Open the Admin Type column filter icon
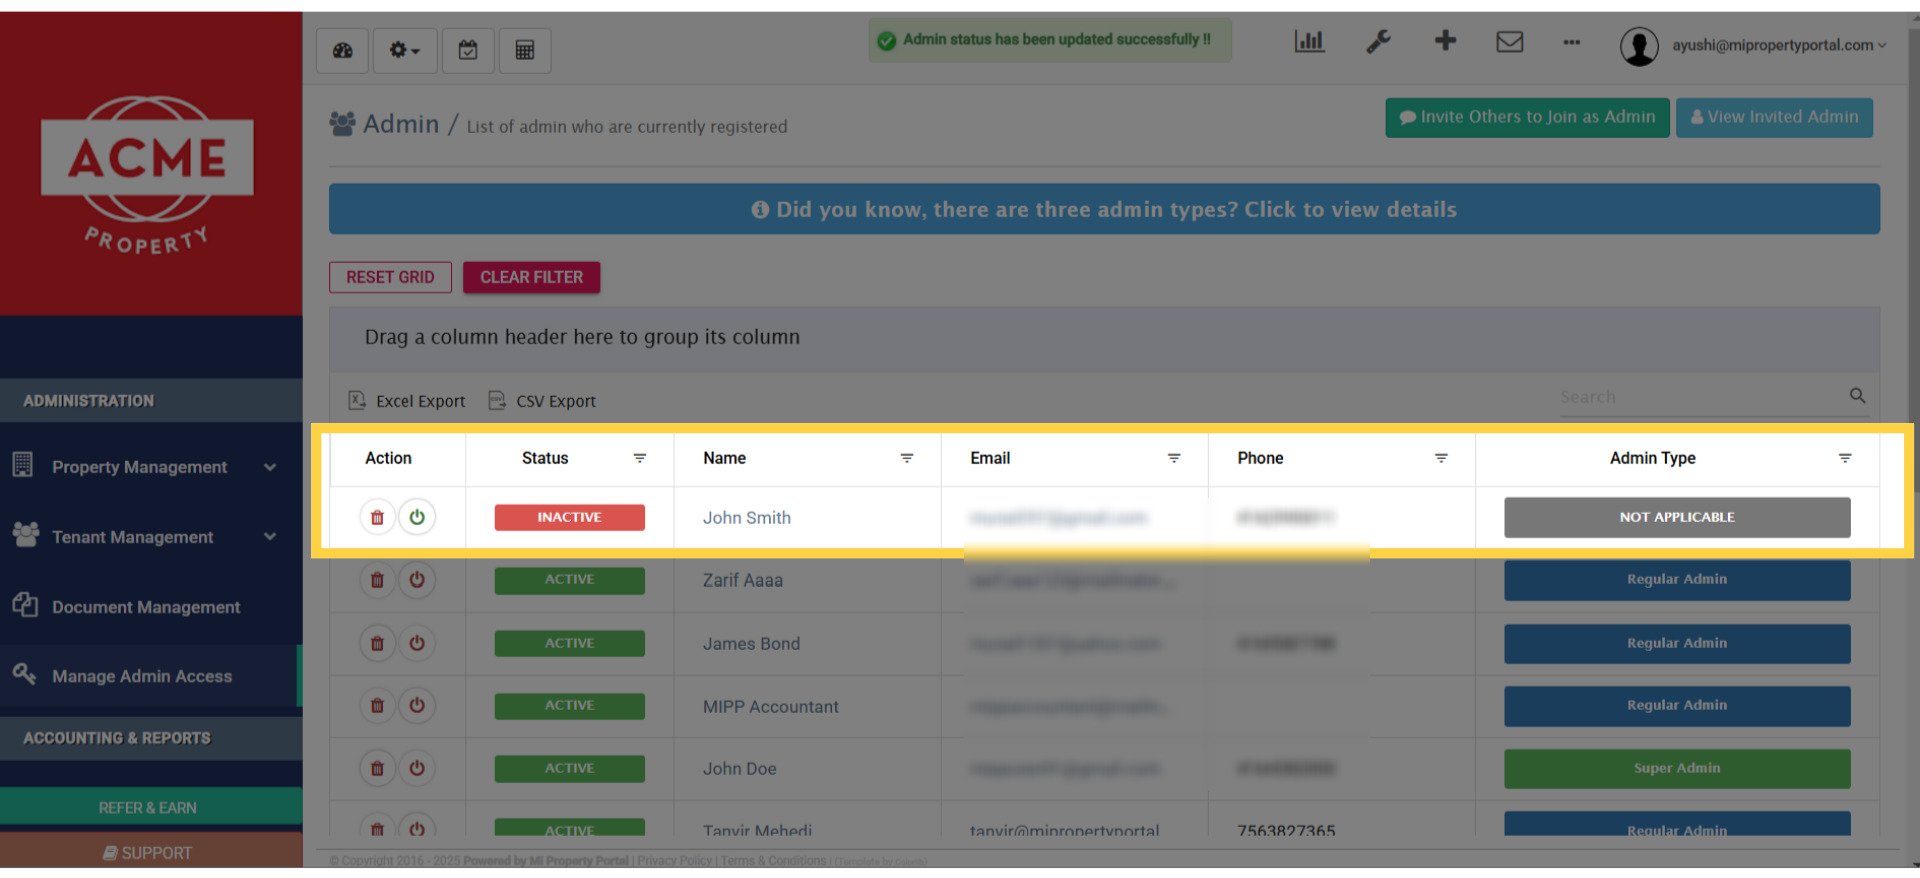Screen dimensions: 1920x878 click(x=1845, y=458)
